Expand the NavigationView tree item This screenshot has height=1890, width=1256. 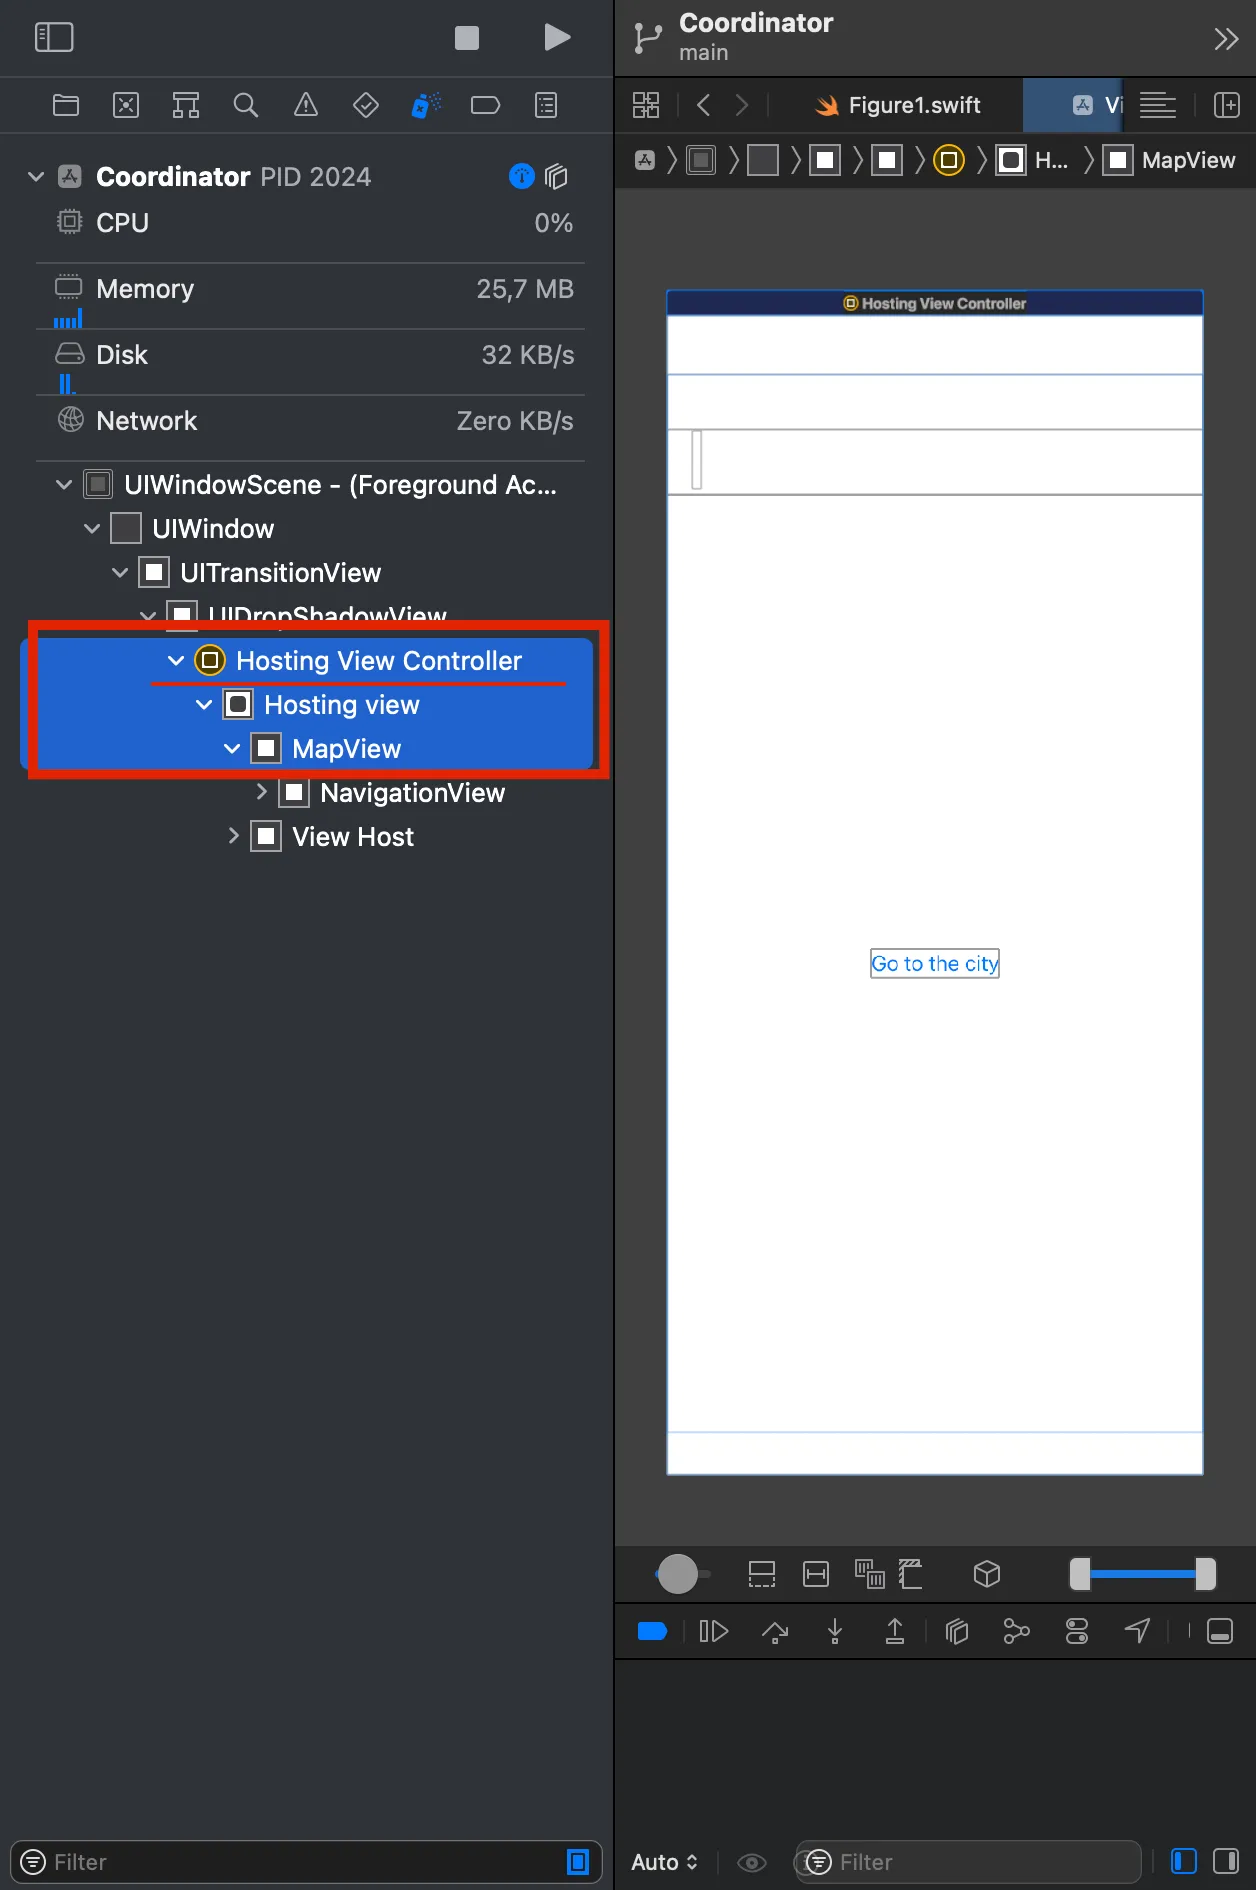click(261, 792)
